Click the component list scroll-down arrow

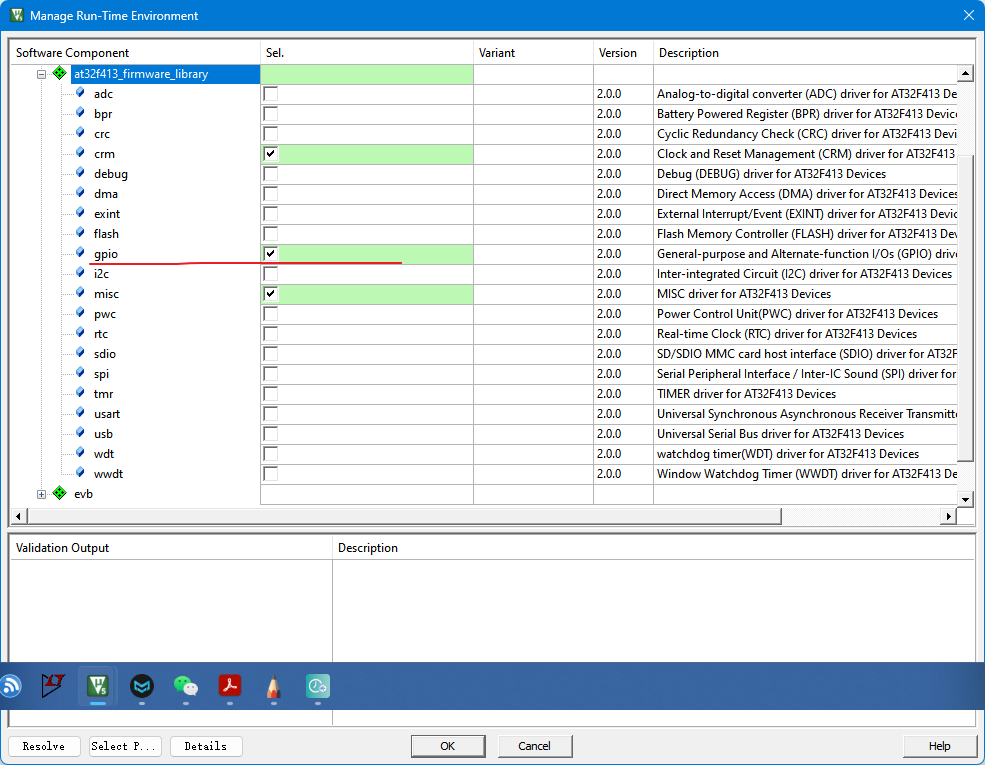tap(966, 499)
